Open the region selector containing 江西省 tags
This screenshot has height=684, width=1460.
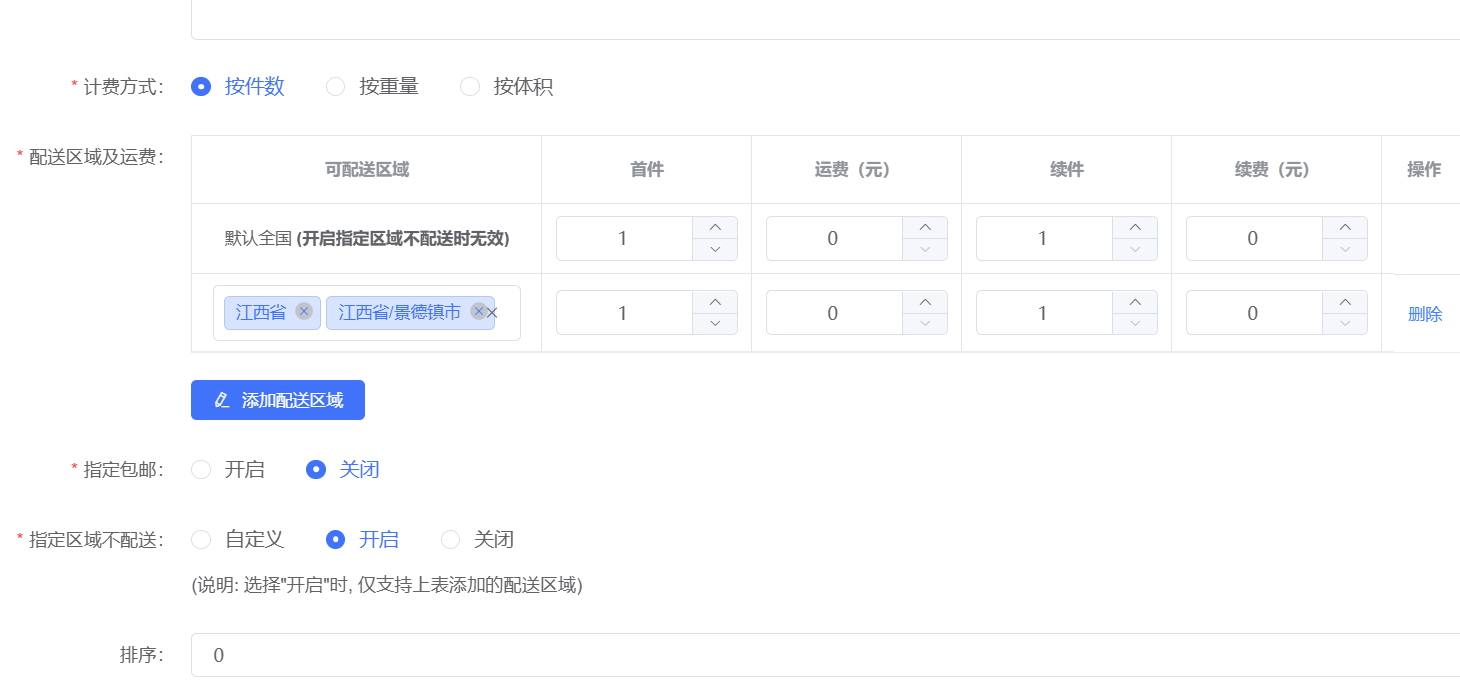[x=367, y=313]
